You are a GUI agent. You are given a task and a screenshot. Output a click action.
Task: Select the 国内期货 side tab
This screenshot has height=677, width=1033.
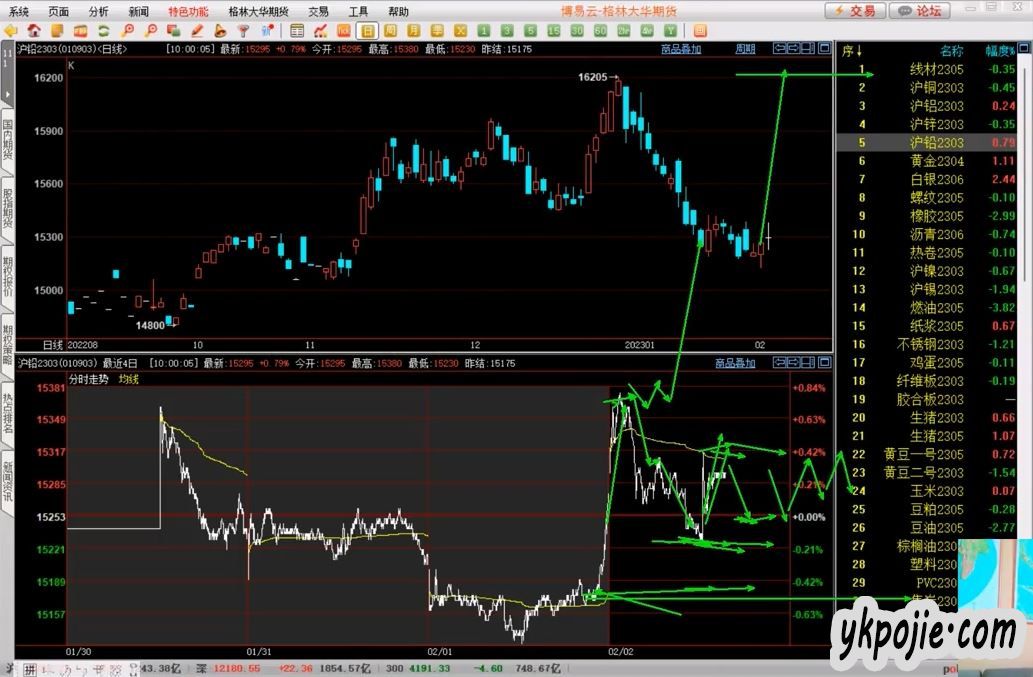point(8,140)
